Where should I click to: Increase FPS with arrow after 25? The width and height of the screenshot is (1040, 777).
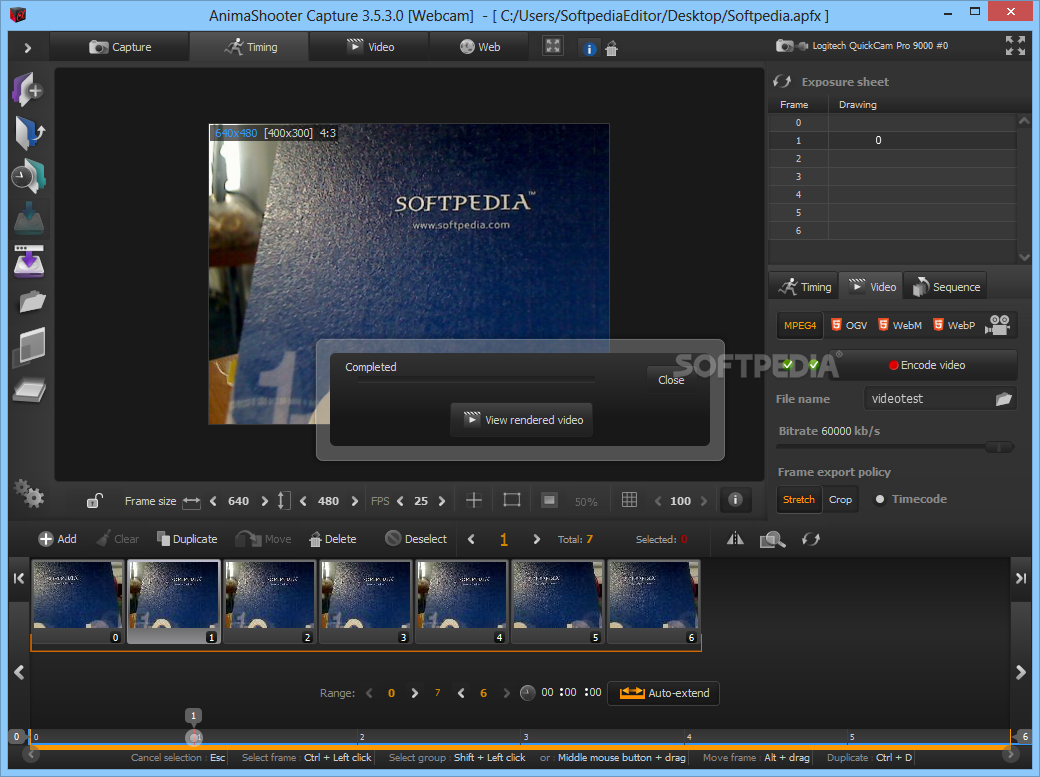(x=442, y=501)
